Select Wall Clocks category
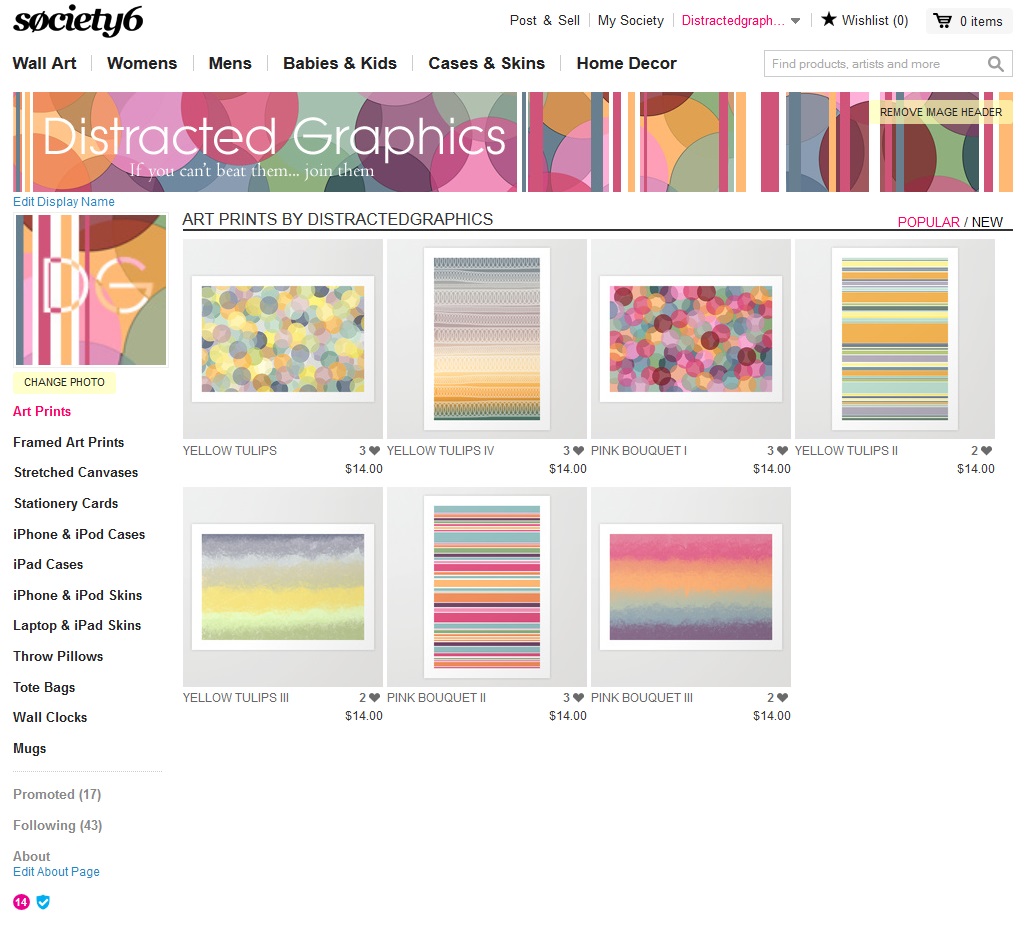The height and width of the screenshot is (930, 1028). 50,717
